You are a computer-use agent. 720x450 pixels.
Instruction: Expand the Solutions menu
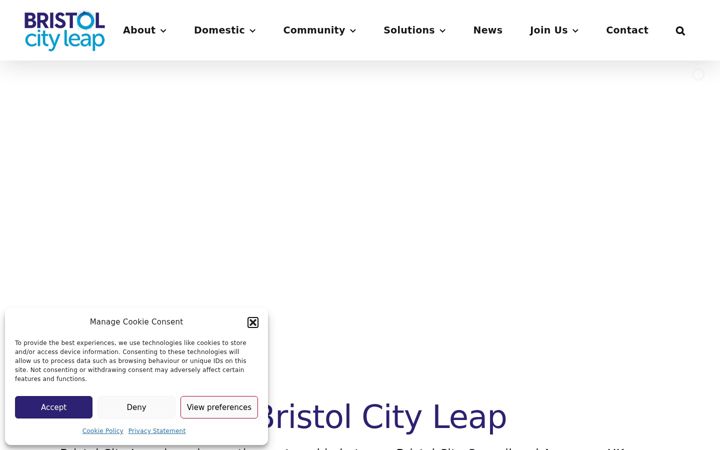point(414,30)
